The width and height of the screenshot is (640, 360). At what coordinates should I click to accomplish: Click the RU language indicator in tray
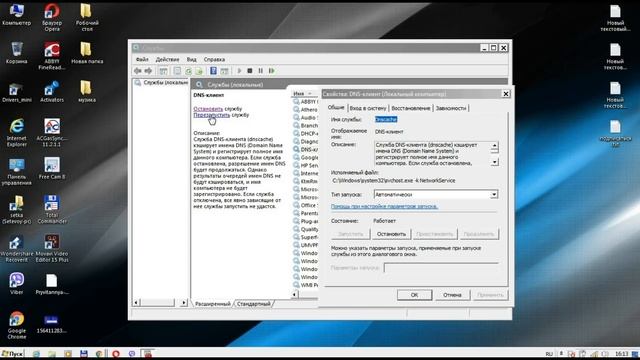click(x=549, y=354)
